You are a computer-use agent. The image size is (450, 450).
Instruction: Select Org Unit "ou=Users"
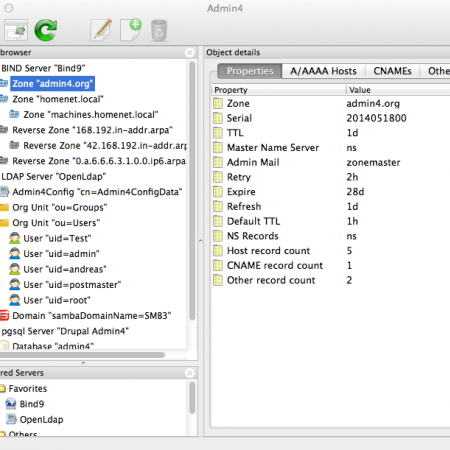56,223
